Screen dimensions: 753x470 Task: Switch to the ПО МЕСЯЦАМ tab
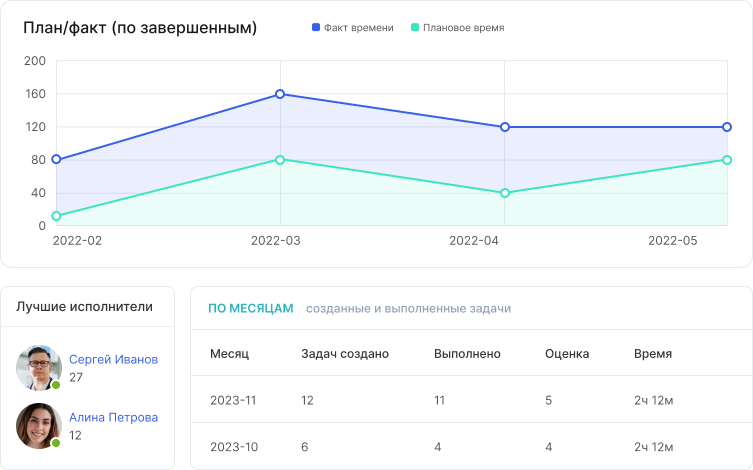click(250, 309)
